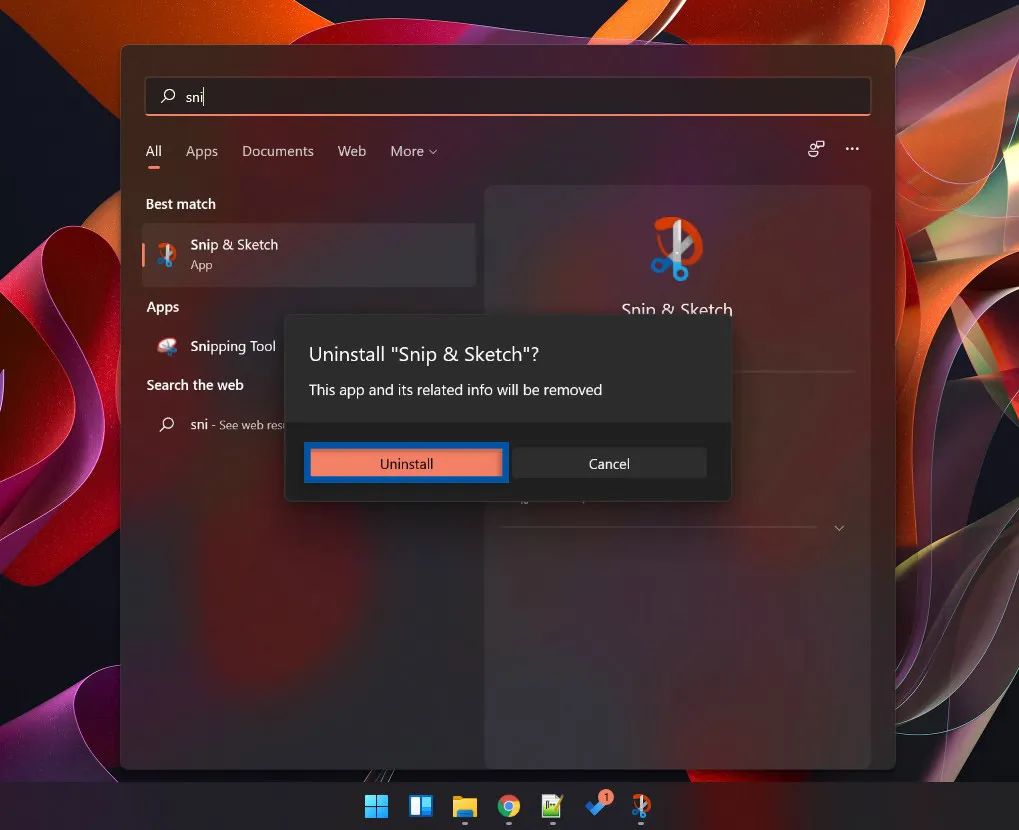Open the Start menu
The image size is (1019, 830).
click(x=376, y=806)
